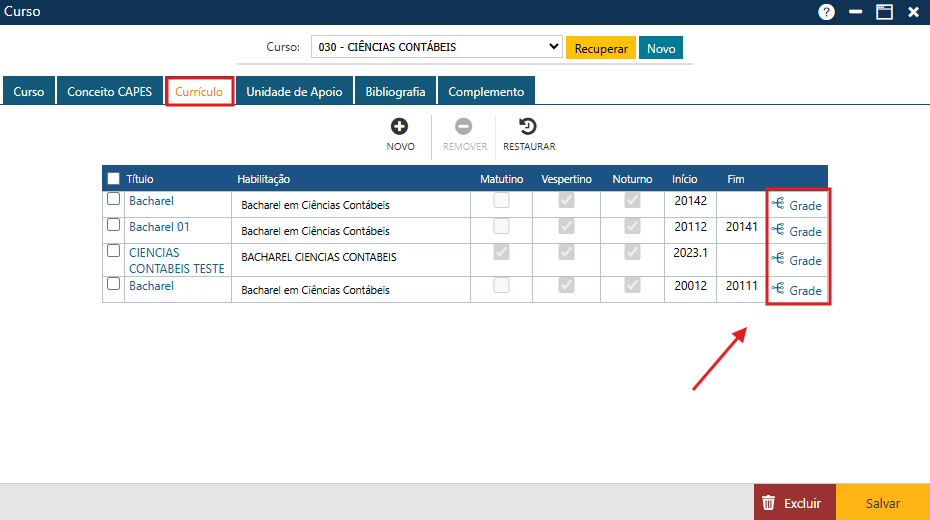Check the row checkbox for Bacharel 01
Viewport: 930px width, 520px height.
113,225
